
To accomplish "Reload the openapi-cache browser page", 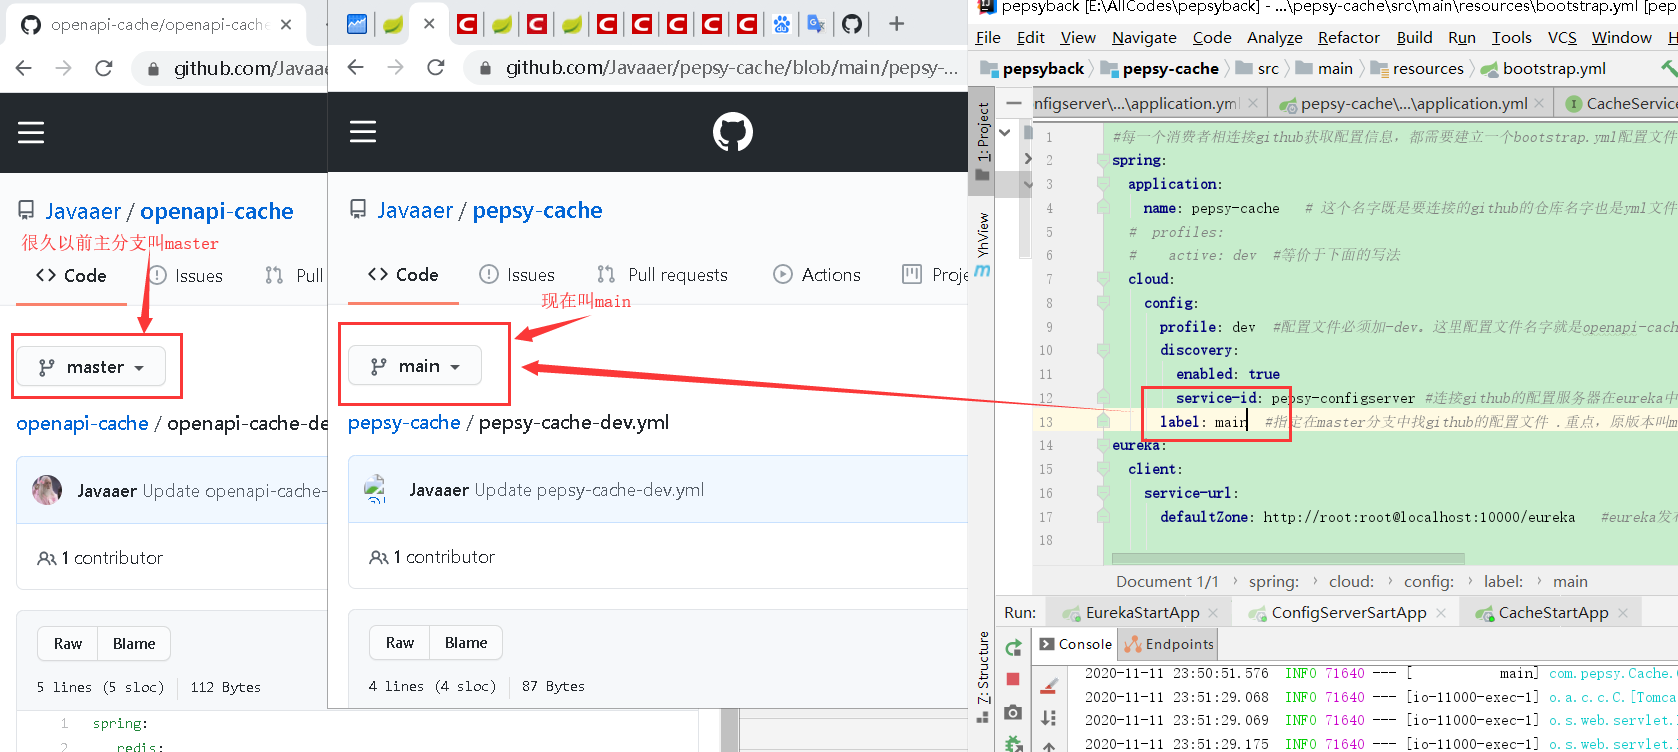I will [x=103, y=68].
